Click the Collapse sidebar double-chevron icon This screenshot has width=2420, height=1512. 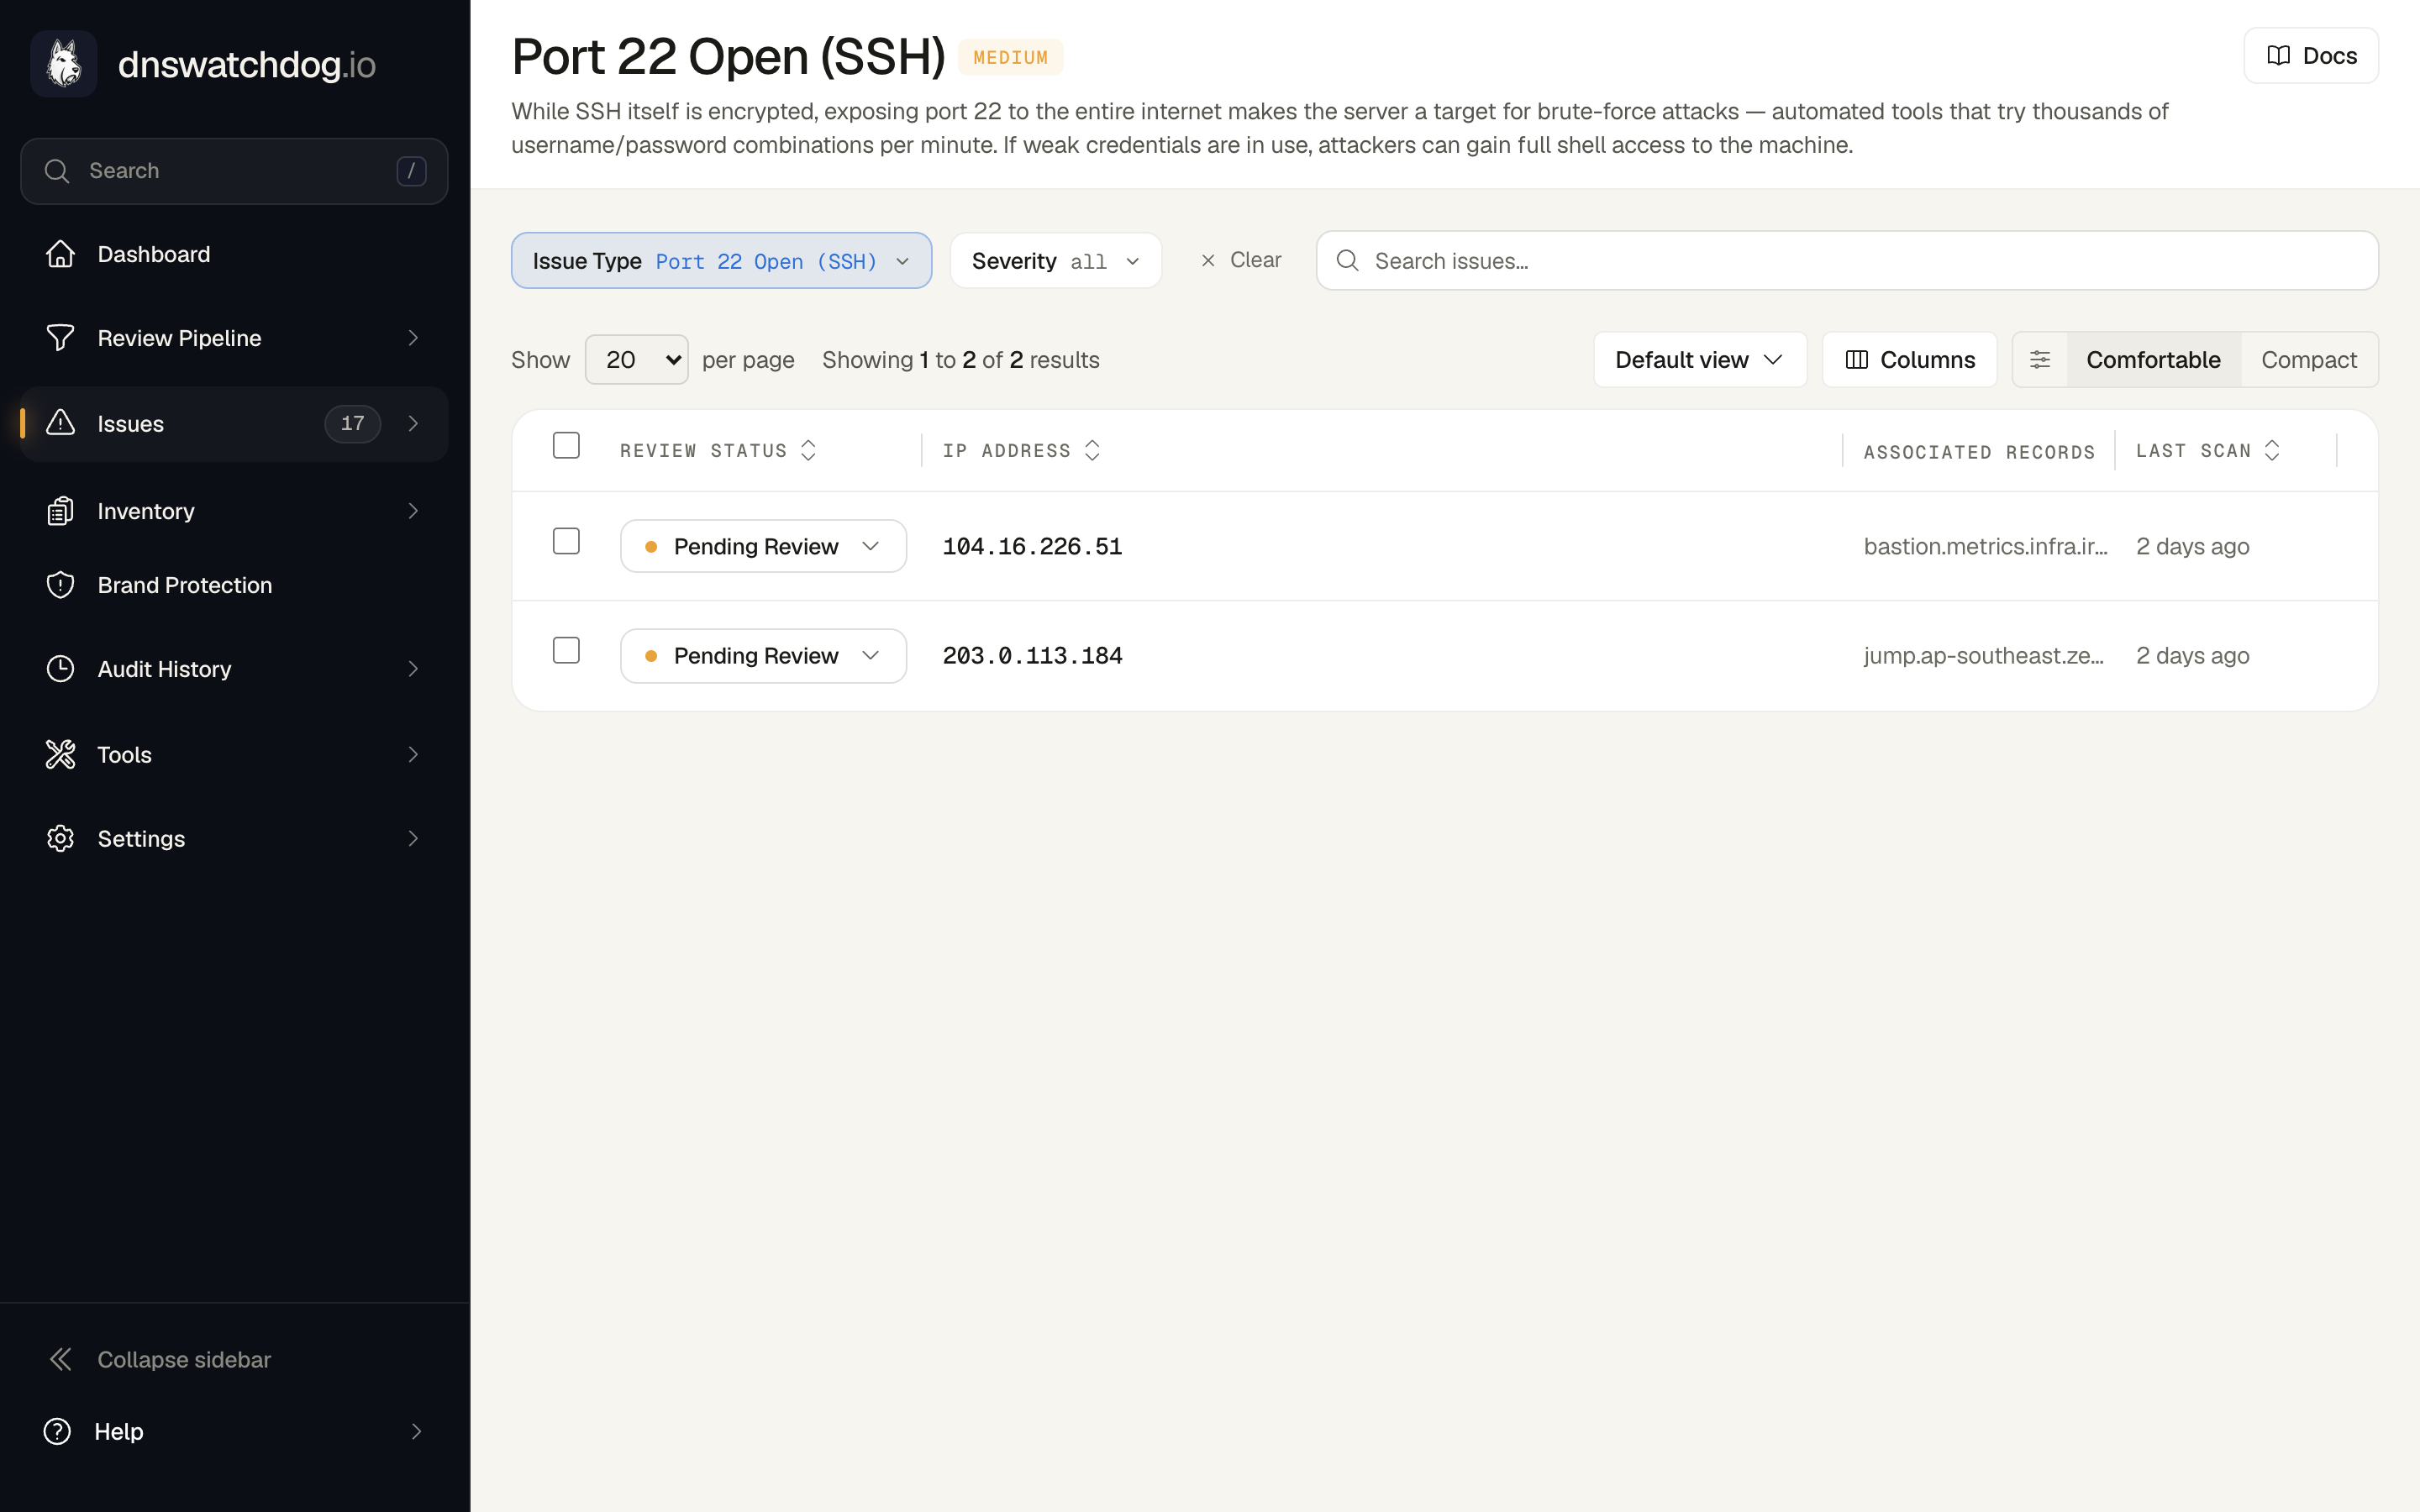[60, 1359]
